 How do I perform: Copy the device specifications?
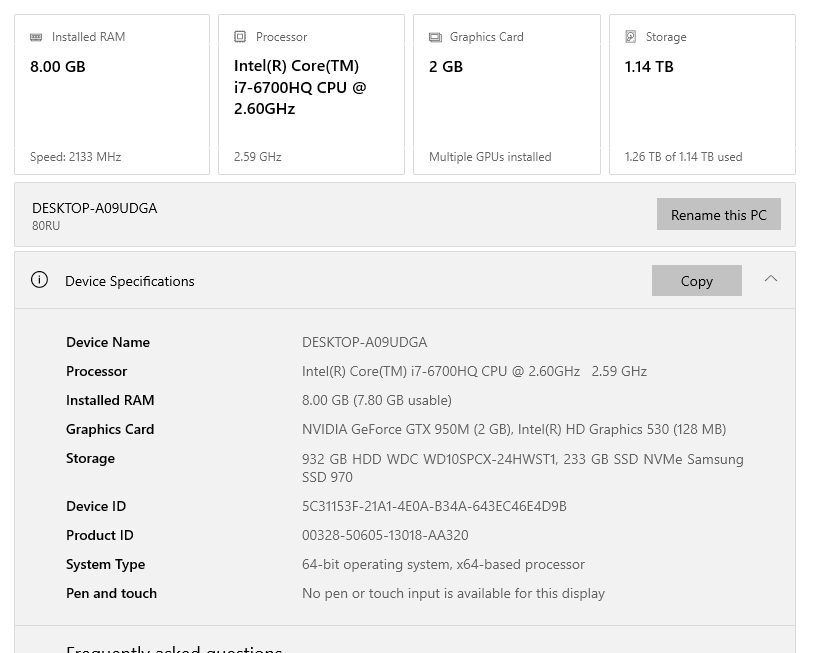697,281
